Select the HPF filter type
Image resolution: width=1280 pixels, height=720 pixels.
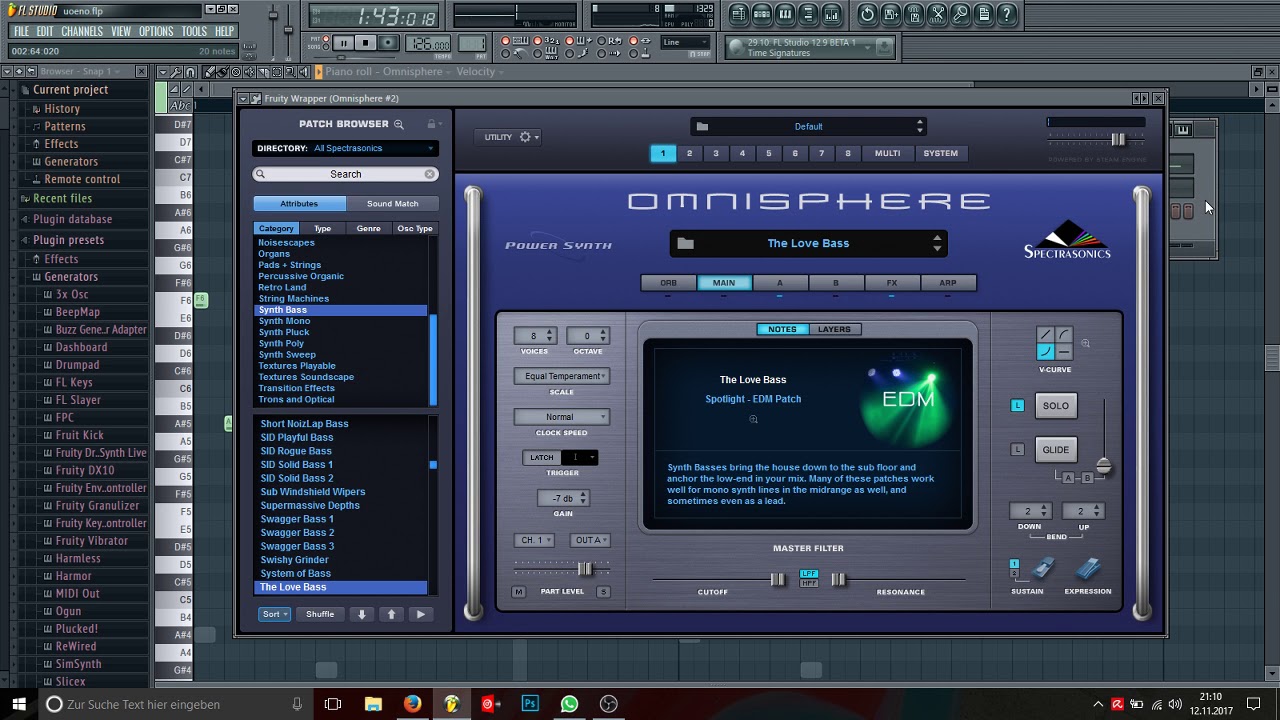pyautogui.click(x=808, y=583)
